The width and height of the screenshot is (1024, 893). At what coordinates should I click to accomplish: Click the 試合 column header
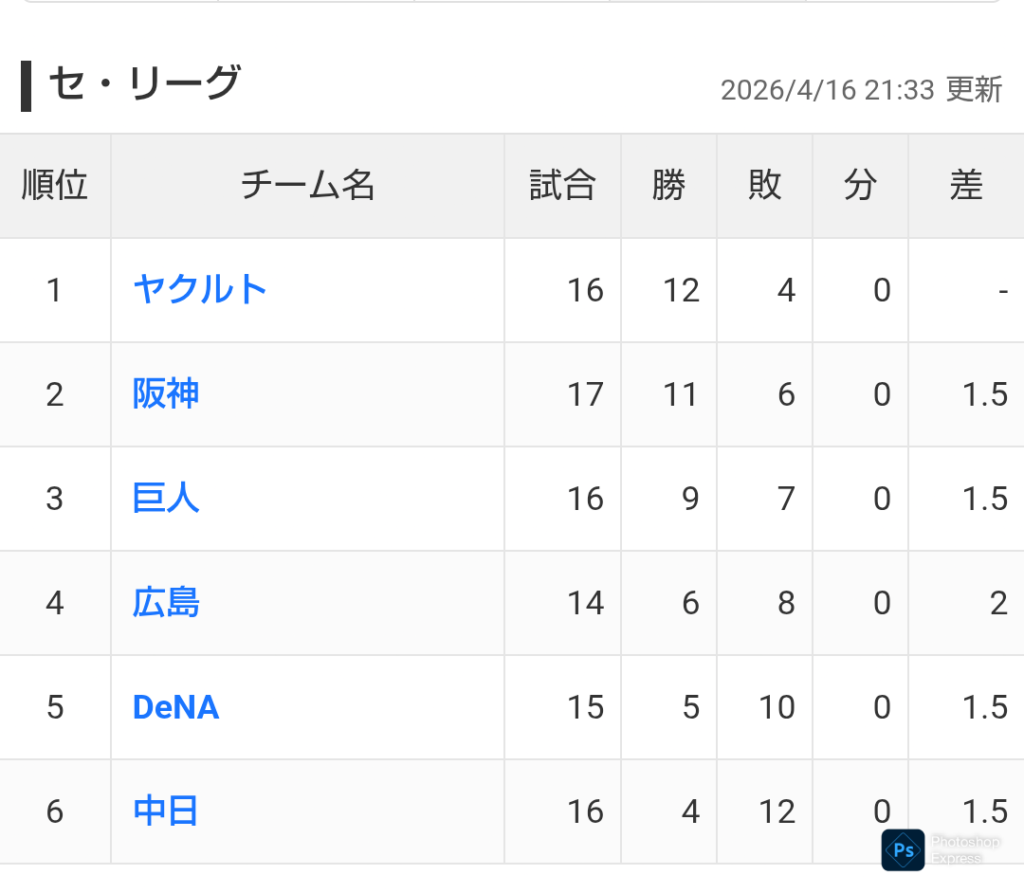(x=562, y=186)
